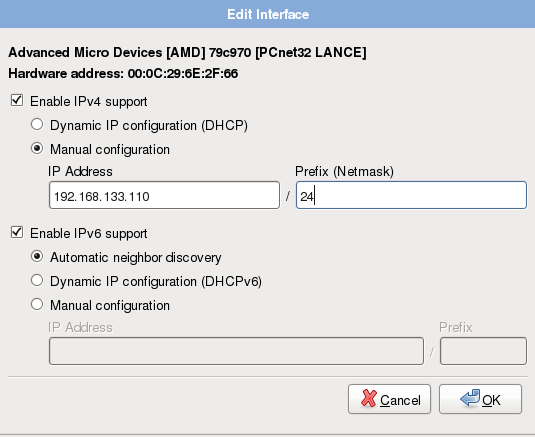Select IPv4 Manual configuration radio button
Viewport: 535px width, 437px height.
tap(37, 148)
